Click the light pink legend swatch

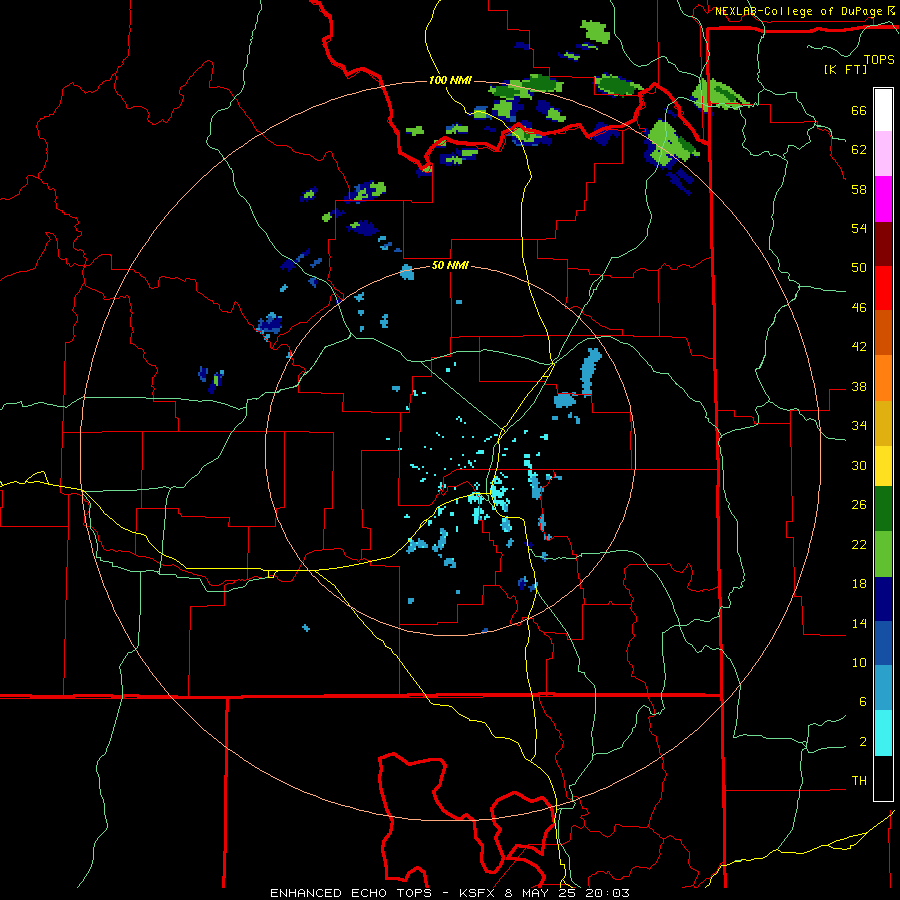click(x=883, y=153)
